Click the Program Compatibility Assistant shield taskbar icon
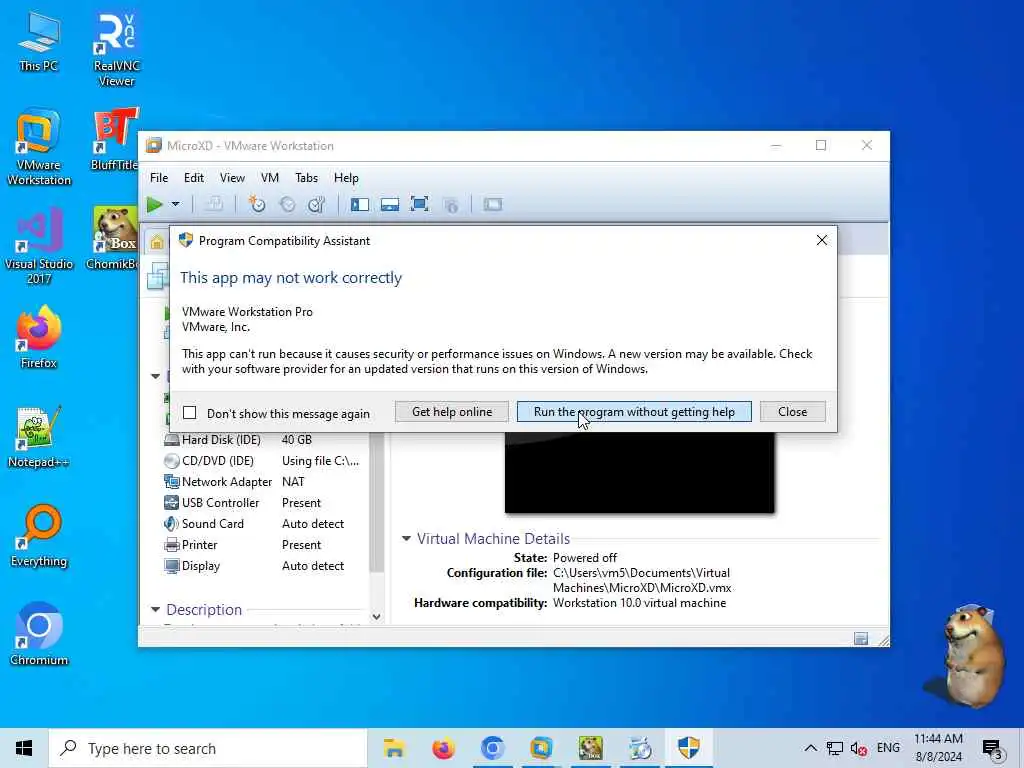Screen dimensions: 1024x768 [x=688, y=748]
